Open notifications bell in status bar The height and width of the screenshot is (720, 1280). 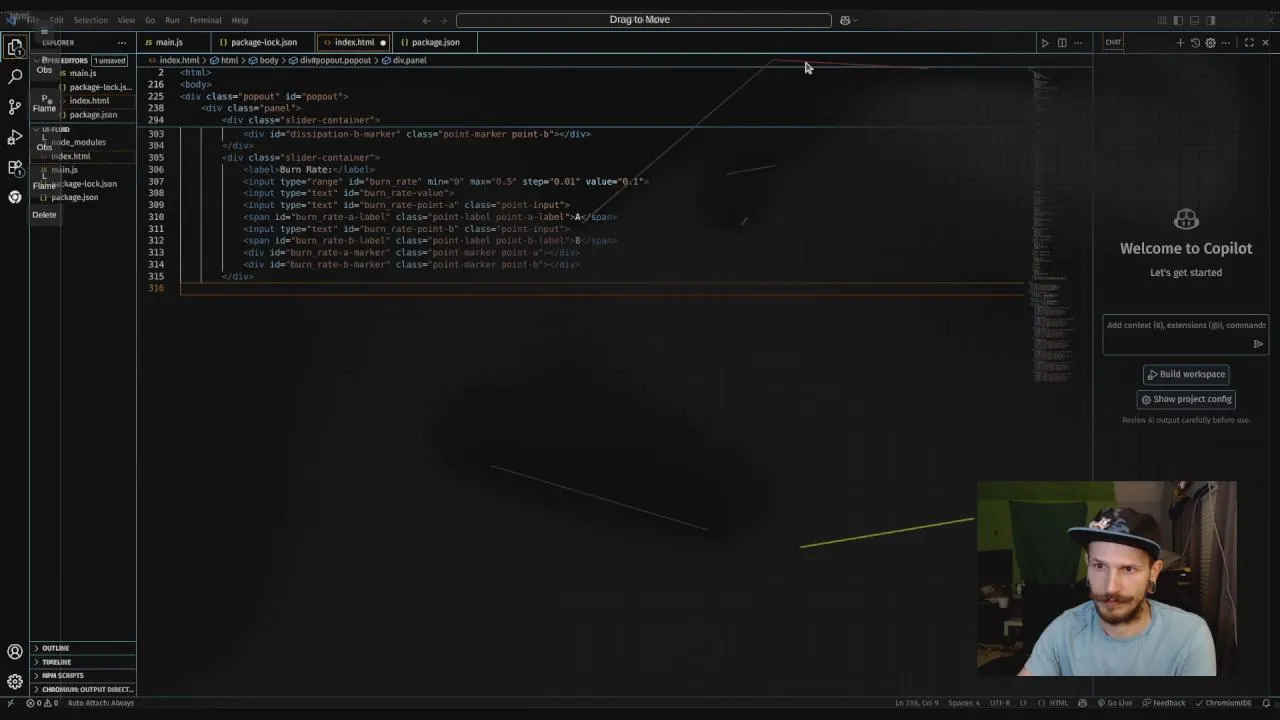[1266, 704]
